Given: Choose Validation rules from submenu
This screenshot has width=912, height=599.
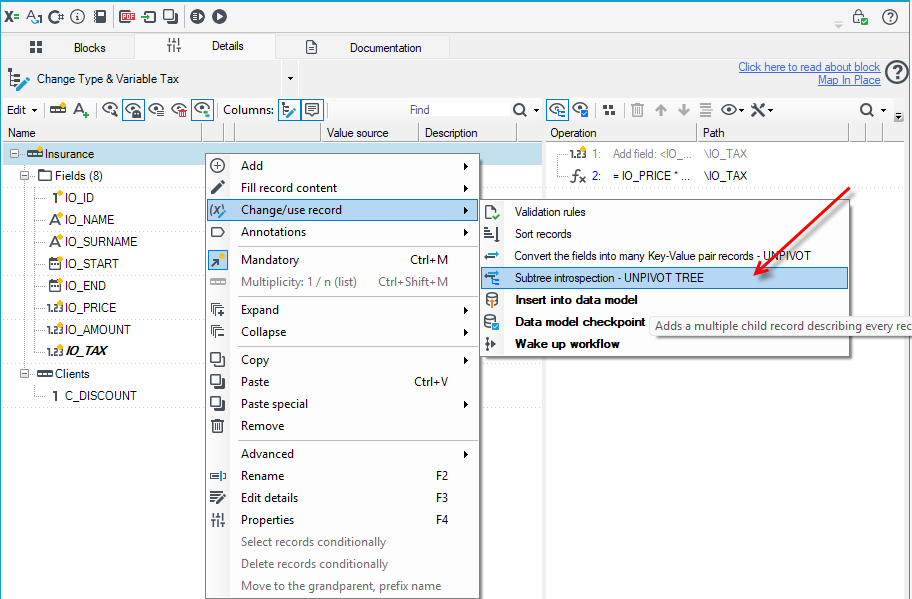Looking at the screenshot, I should [664, 212].
